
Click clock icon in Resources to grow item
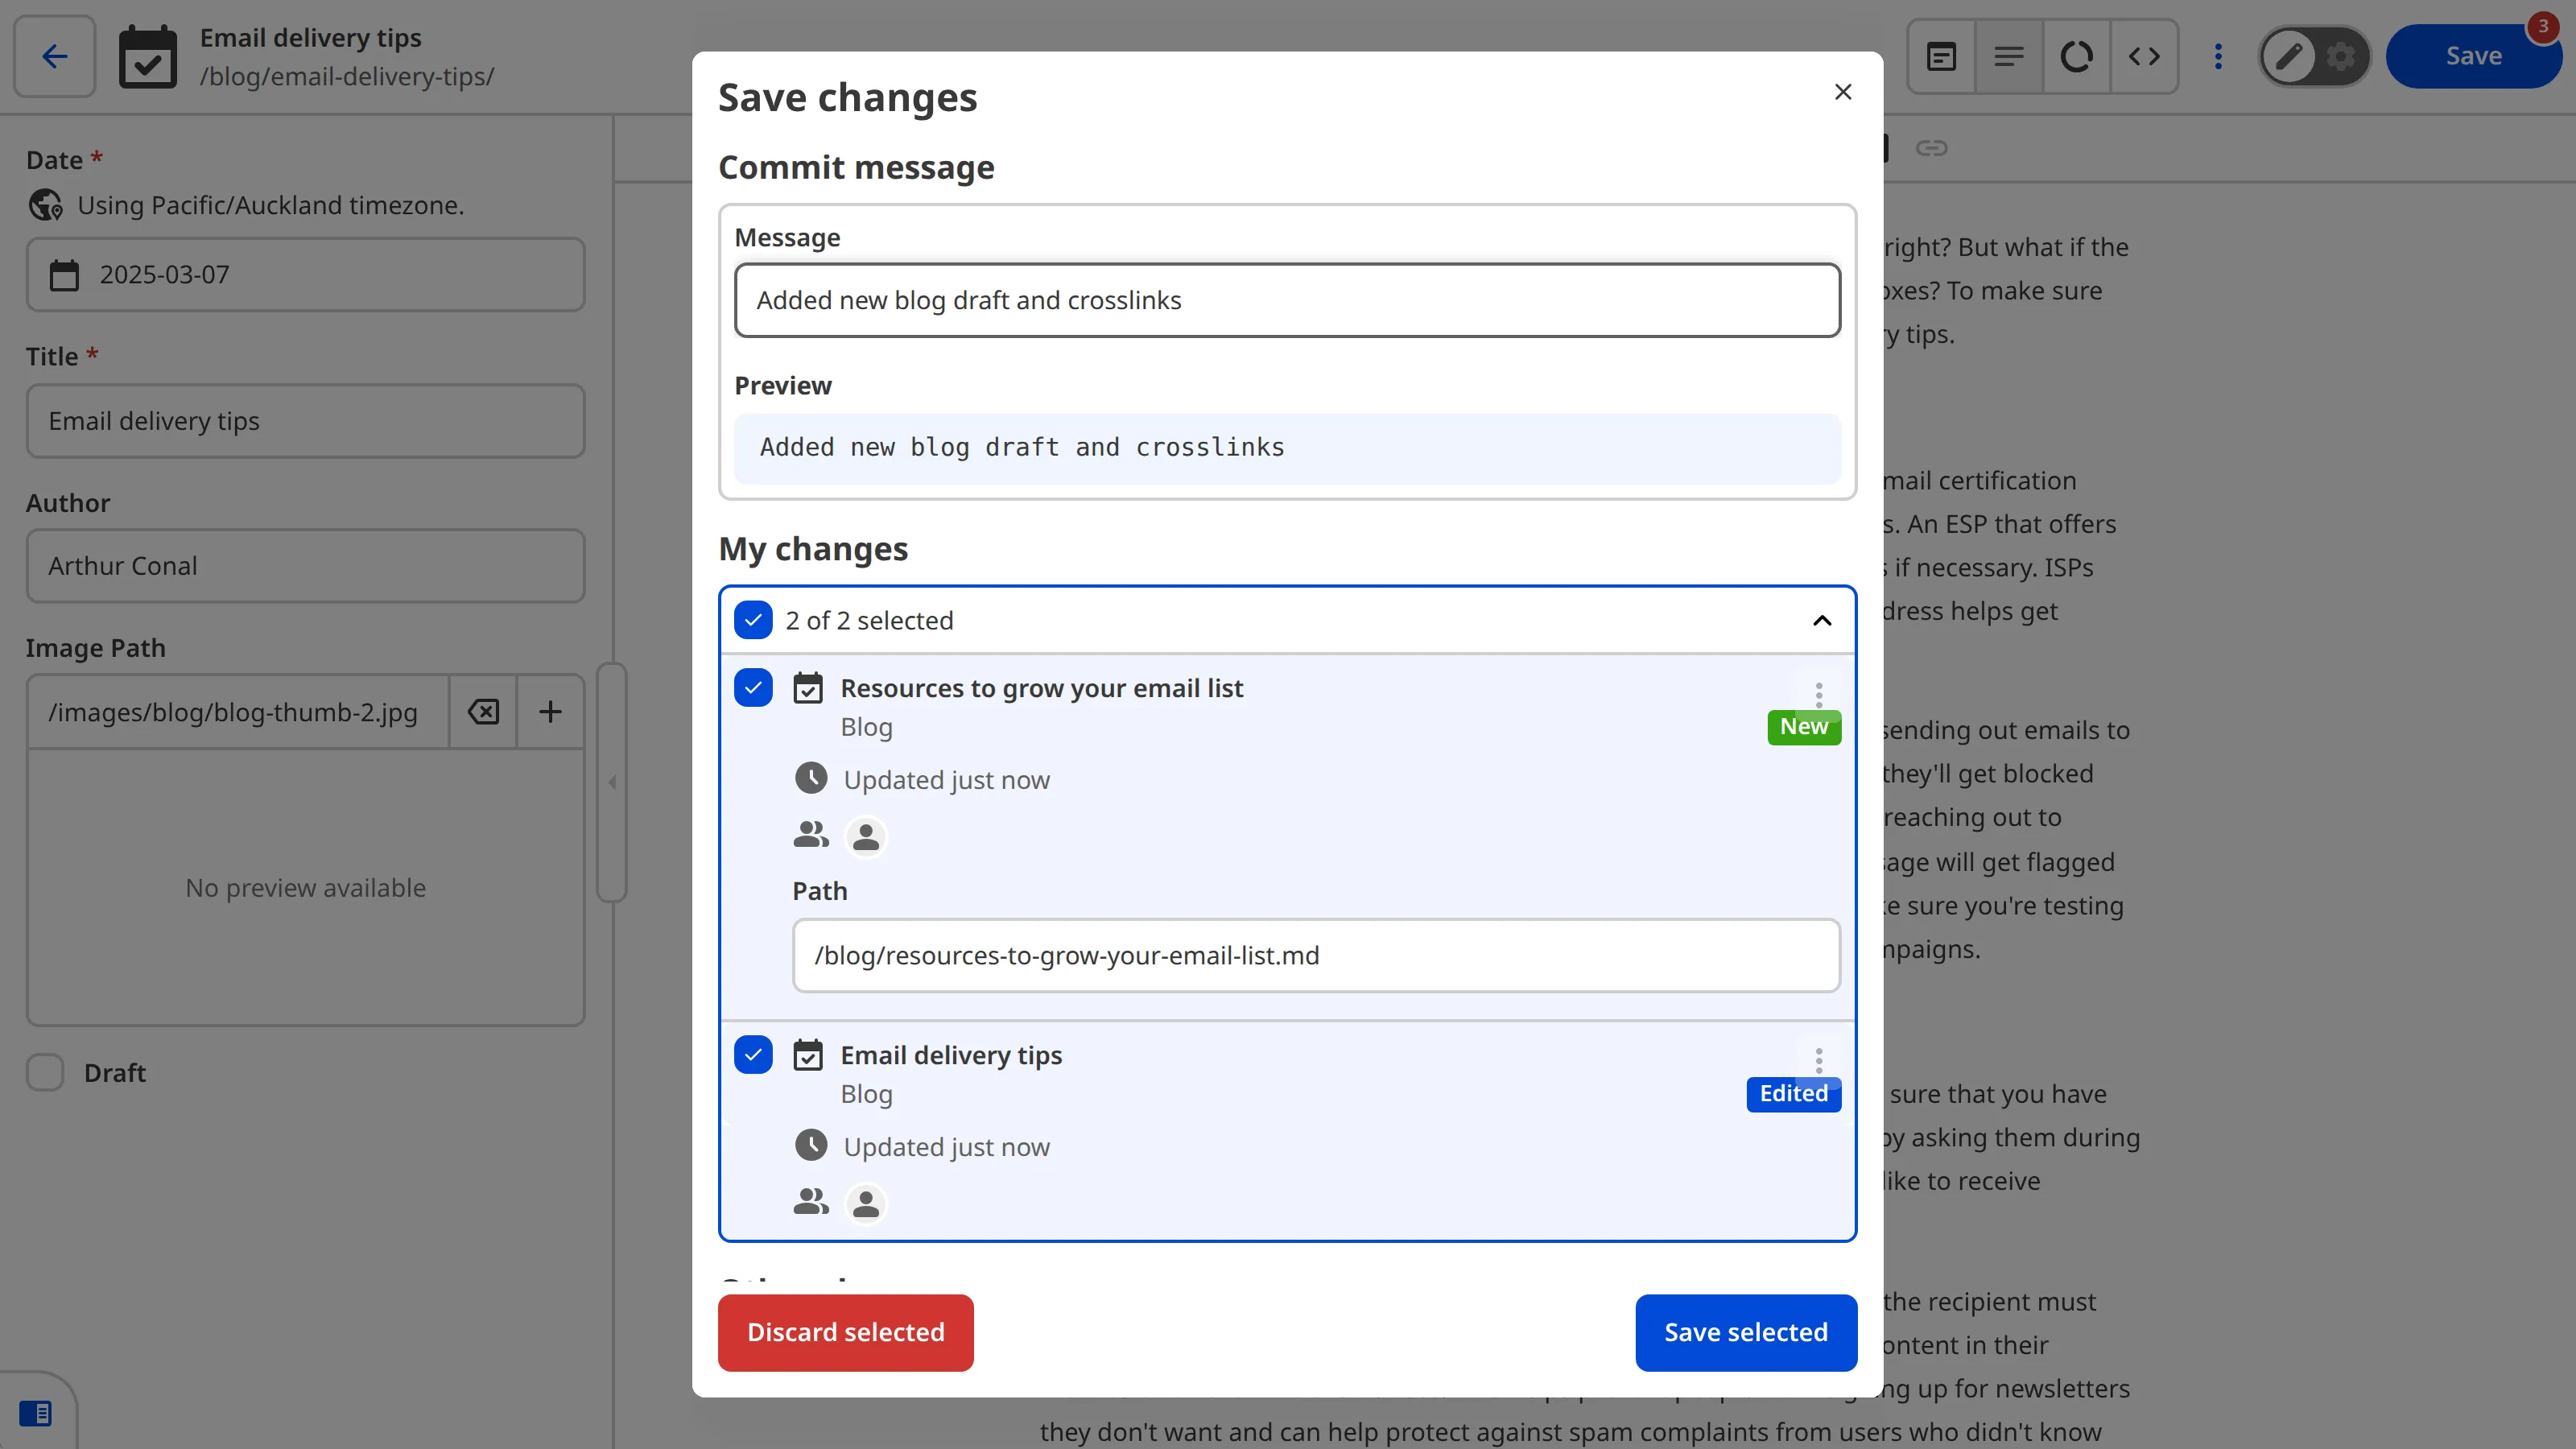[811, 778]
